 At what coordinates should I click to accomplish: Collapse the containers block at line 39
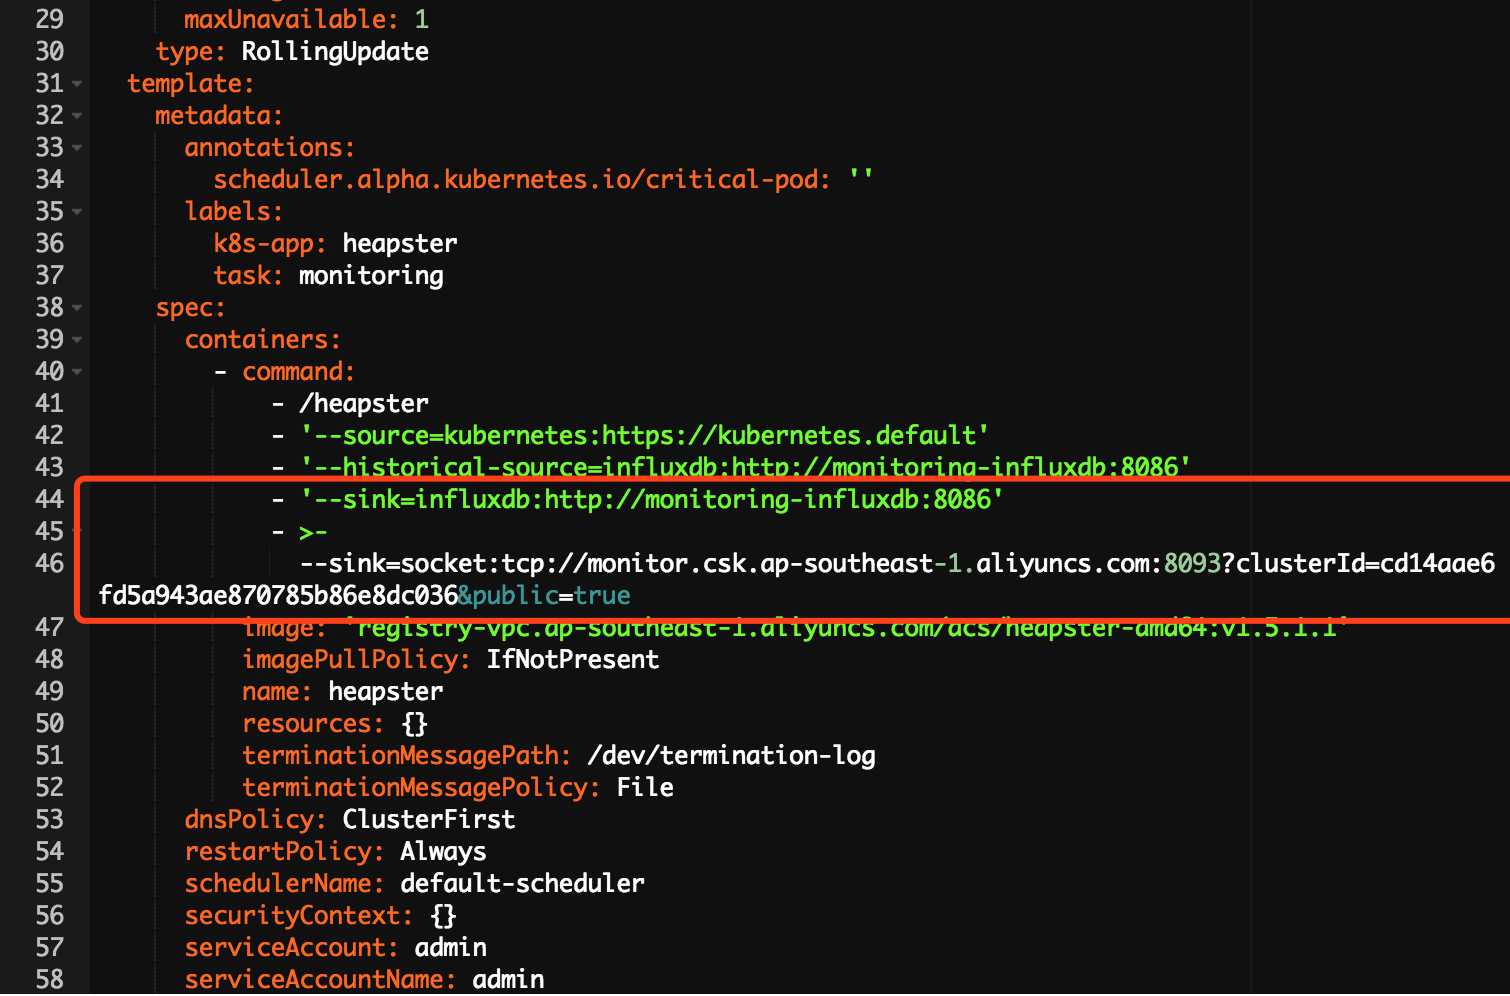77,340
